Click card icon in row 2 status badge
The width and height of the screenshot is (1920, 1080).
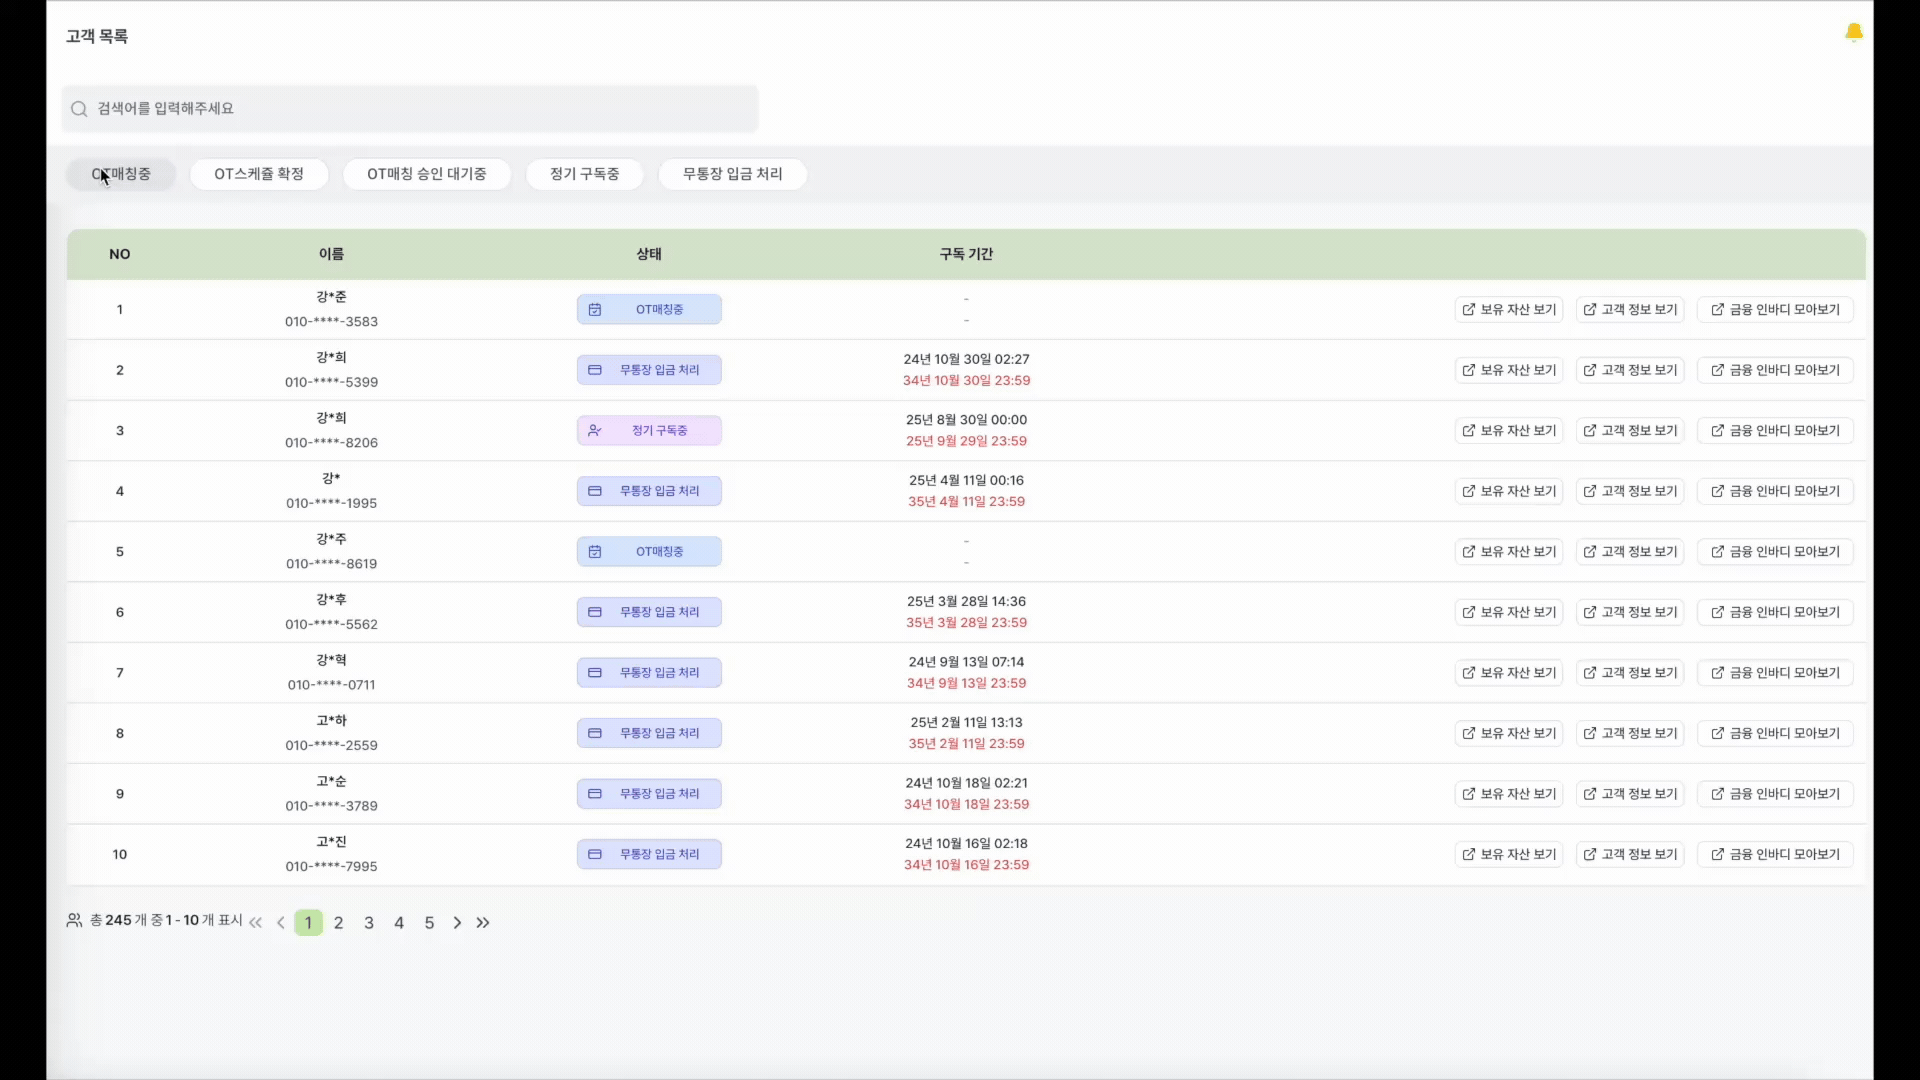coord(595,370)
